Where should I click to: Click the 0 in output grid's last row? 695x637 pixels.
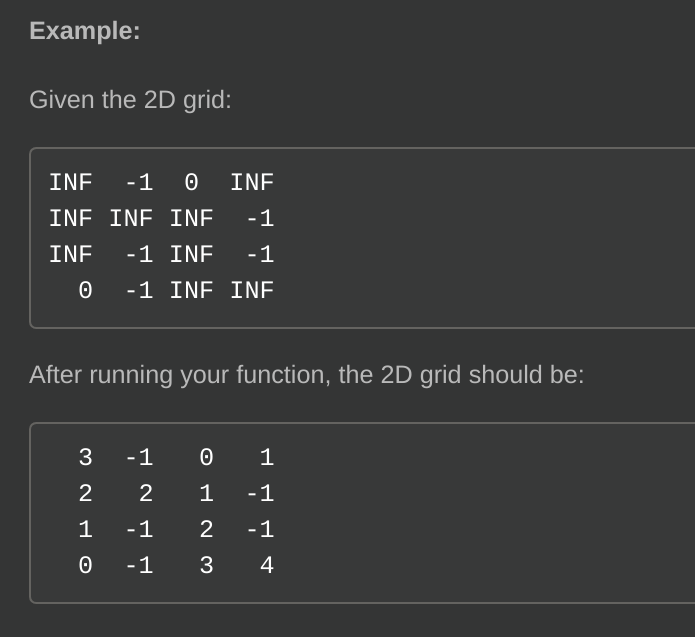click(x=86, y=566)
